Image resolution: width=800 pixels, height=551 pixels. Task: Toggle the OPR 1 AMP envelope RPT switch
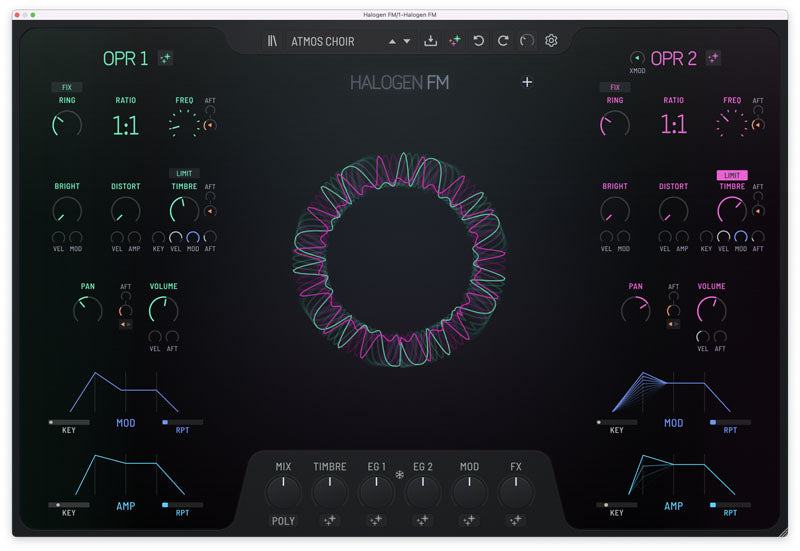182,505
